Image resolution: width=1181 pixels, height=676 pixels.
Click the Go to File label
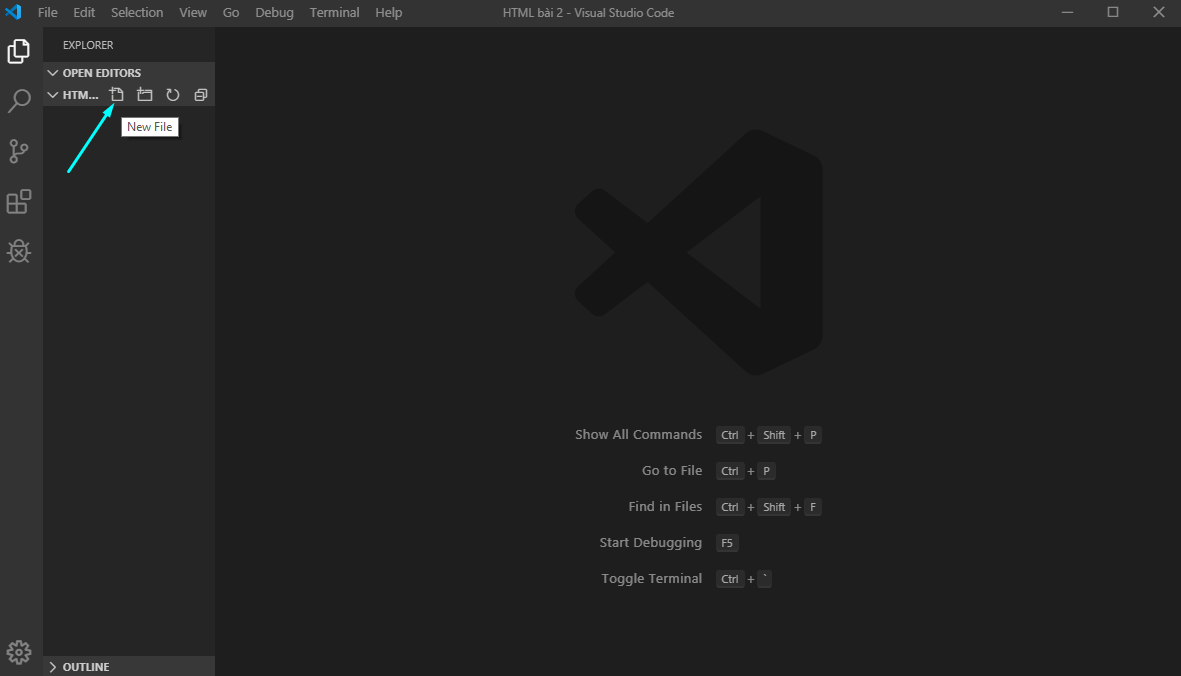tap(672, 470)
